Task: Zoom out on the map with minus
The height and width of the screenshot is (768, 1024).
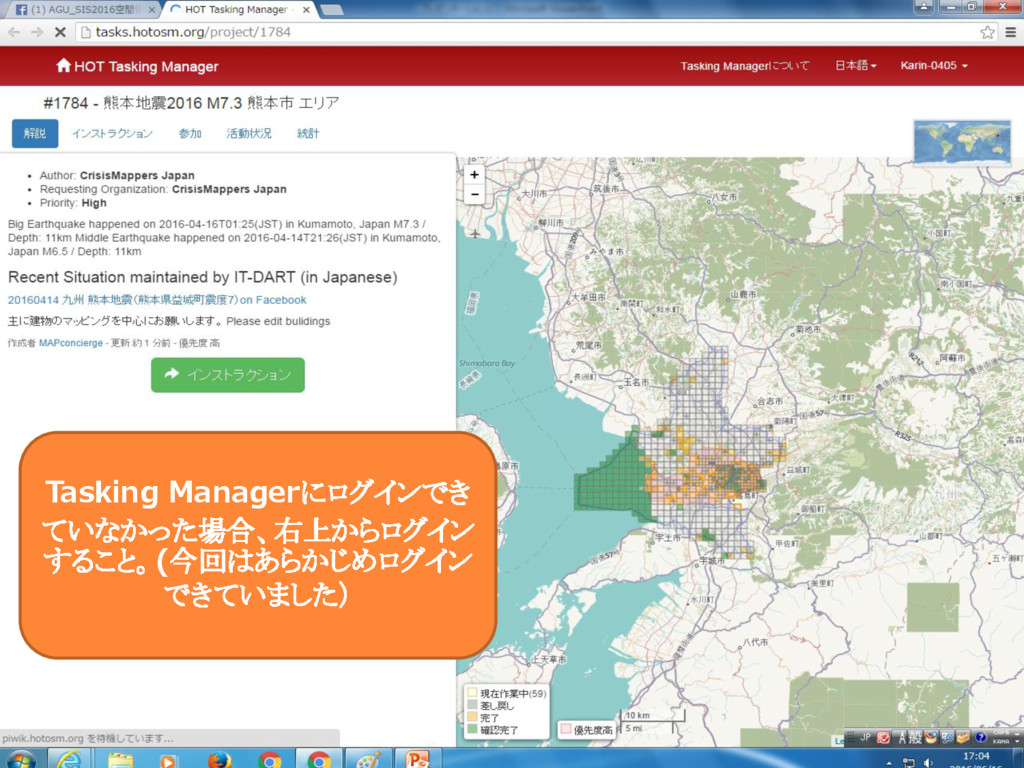Action: (x=474, y=194)
